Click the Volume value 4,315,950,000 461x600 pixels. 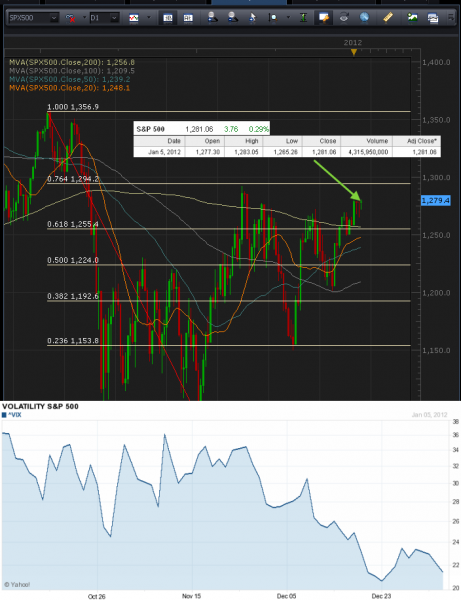click(x=368, y=152)
